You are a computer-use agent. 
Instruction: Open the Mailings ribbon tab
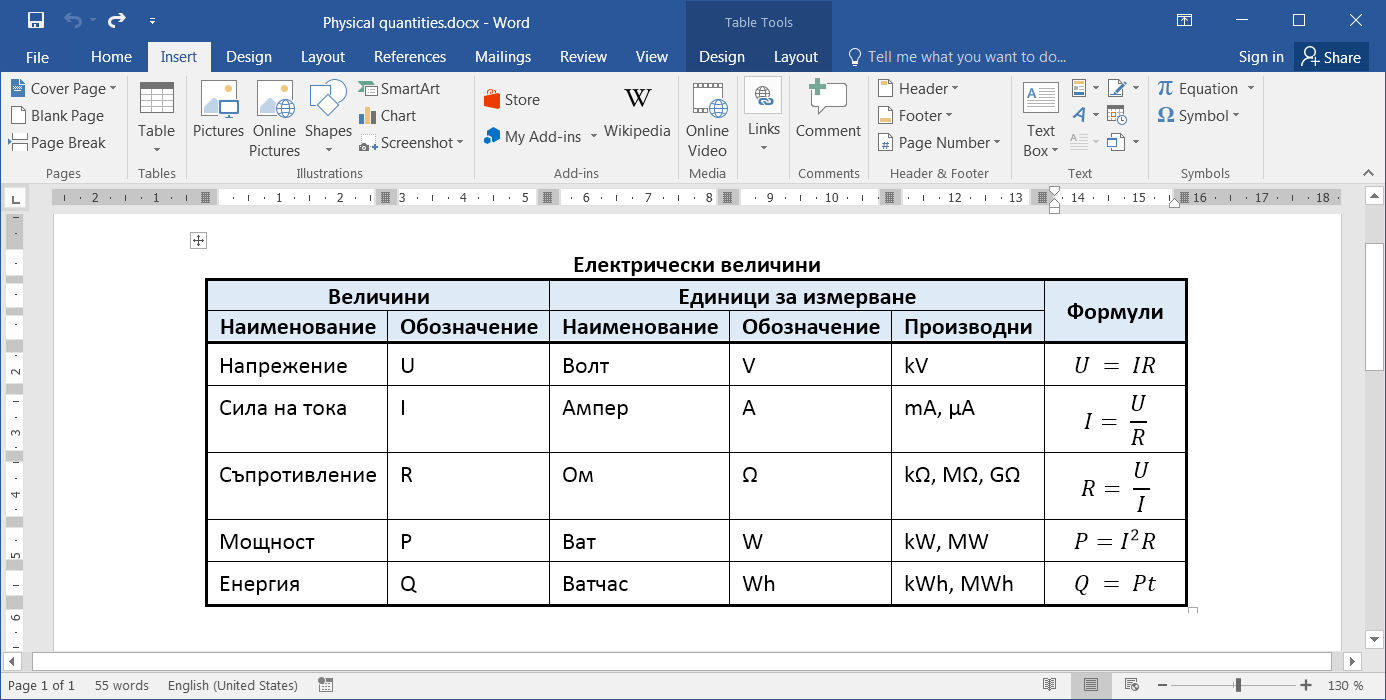tap(503, 57)
